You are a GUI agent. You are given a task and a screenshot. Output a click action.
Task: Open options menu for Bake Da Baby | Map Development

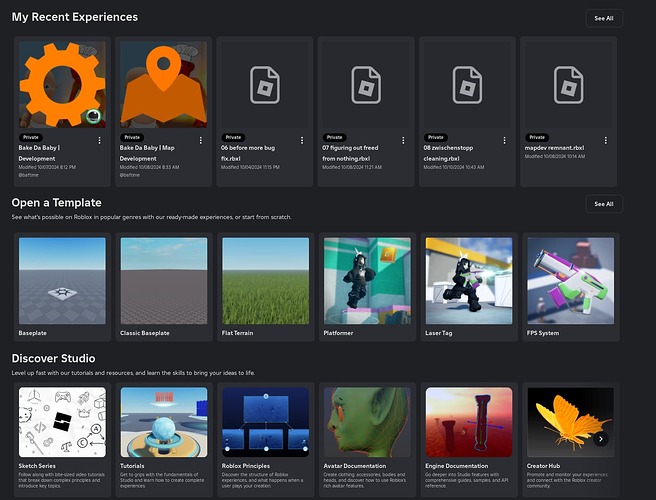click(201, 141)
